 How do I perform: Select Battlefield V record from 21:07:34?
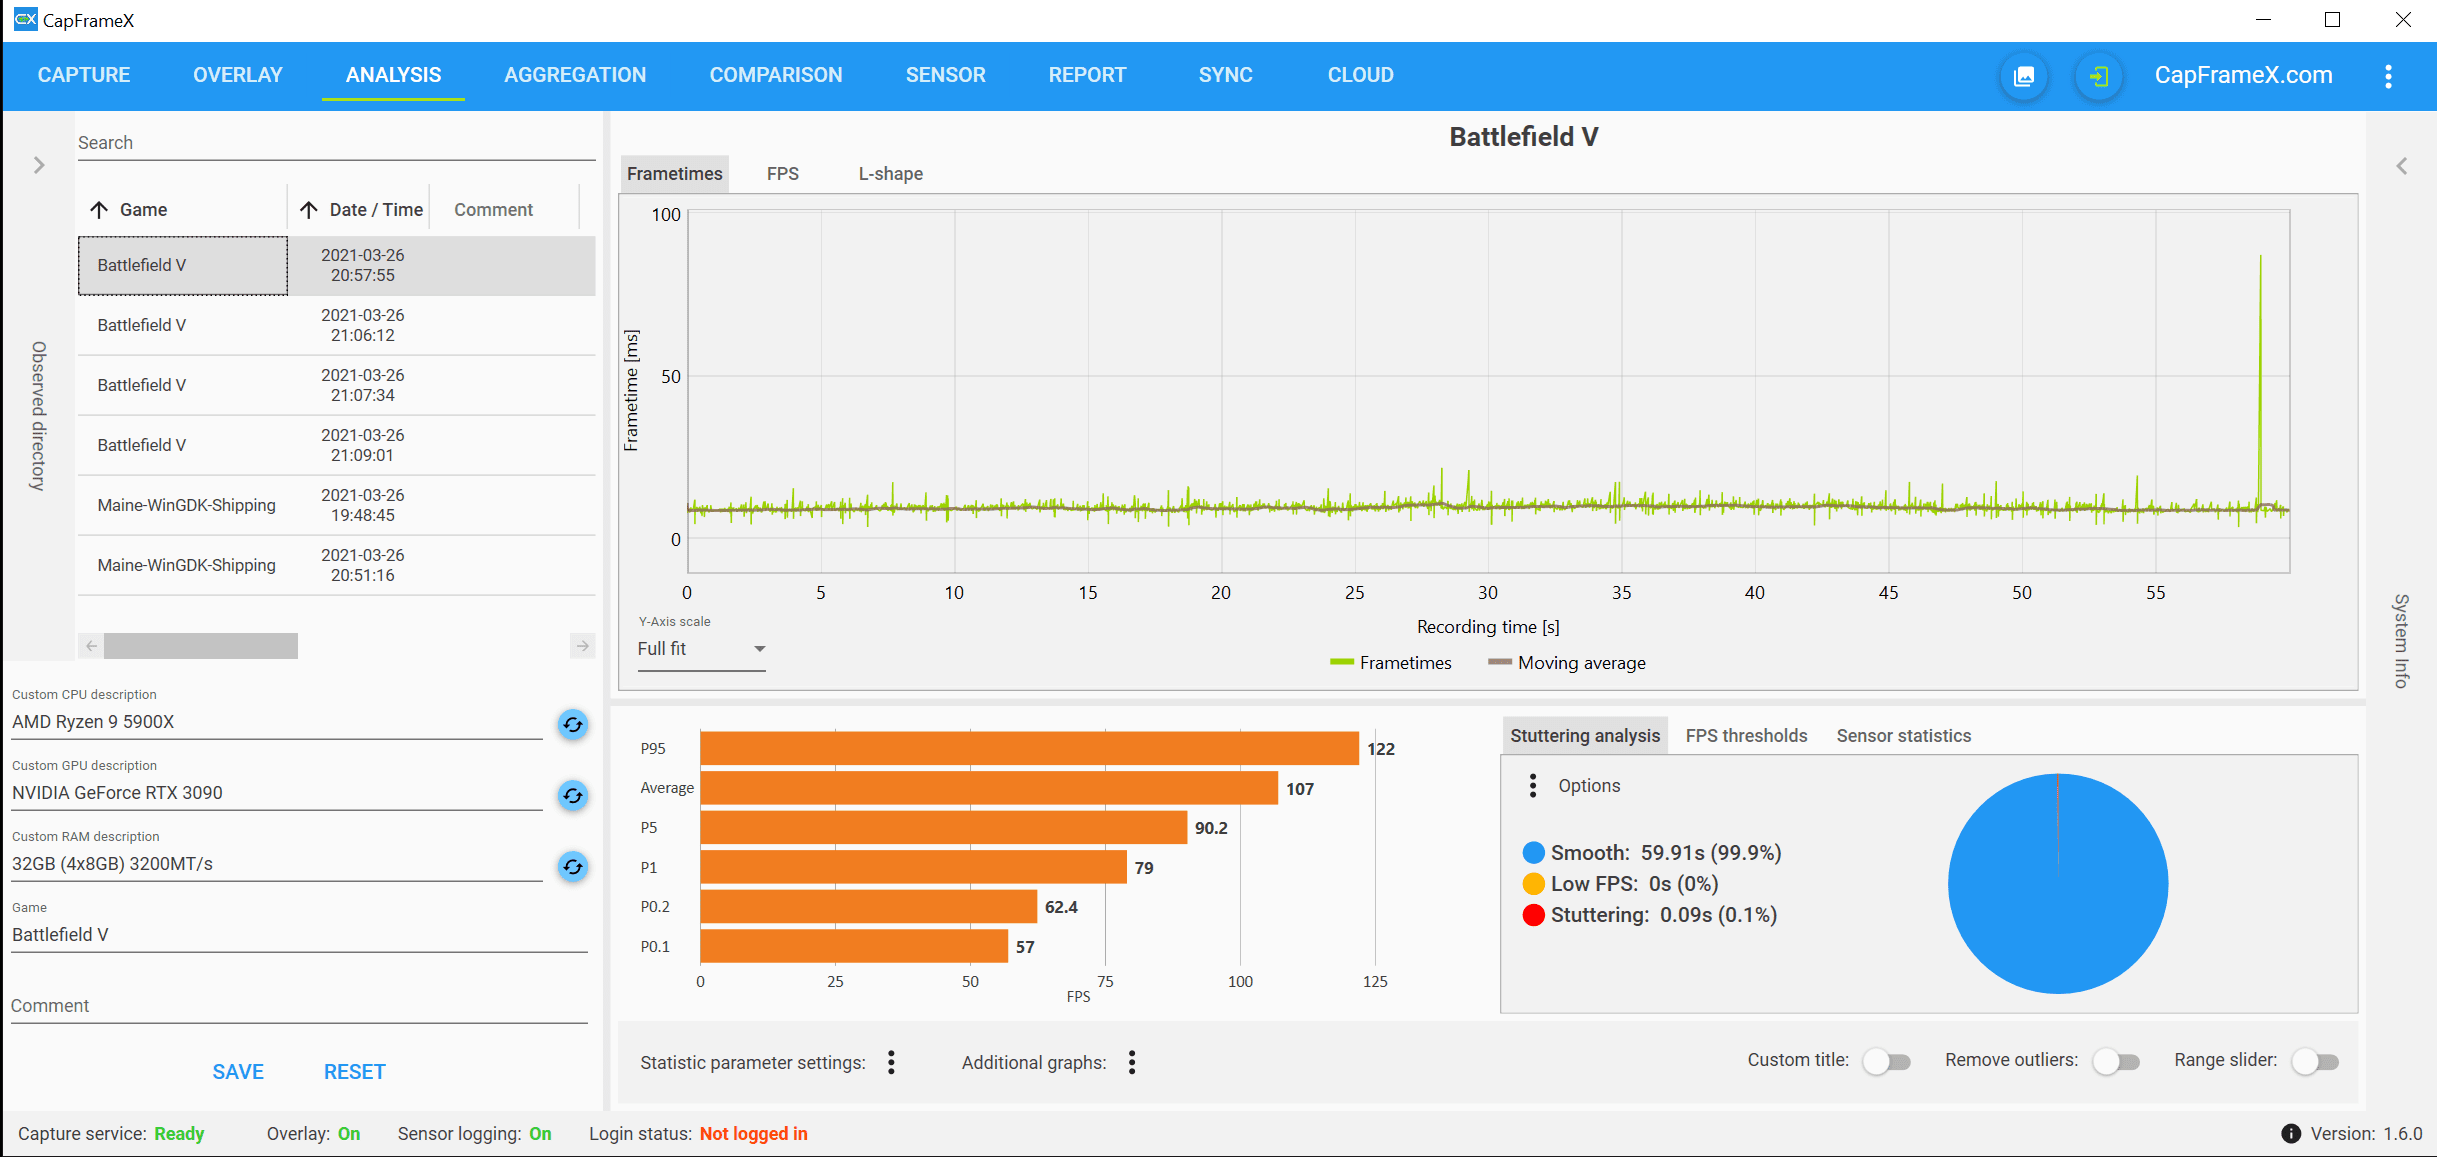tap(336, 385)
